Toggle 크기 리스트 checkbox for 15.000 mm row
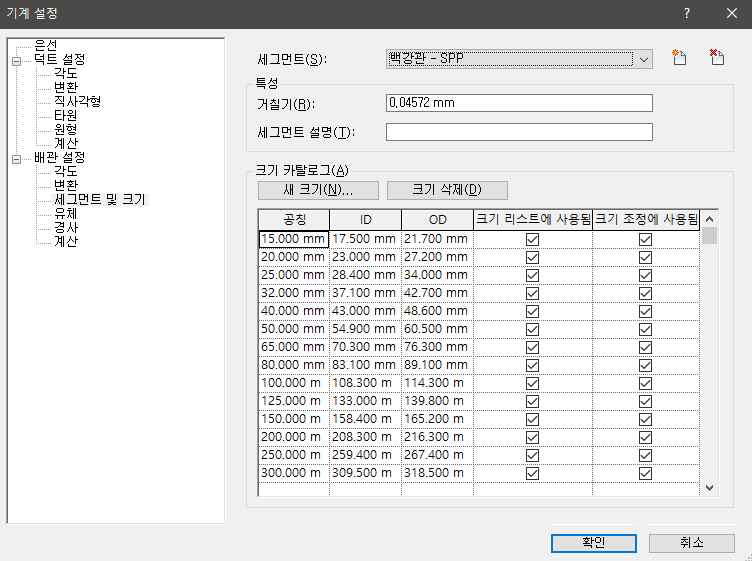Screen dimensions: 752x561 tap(532, 239)
